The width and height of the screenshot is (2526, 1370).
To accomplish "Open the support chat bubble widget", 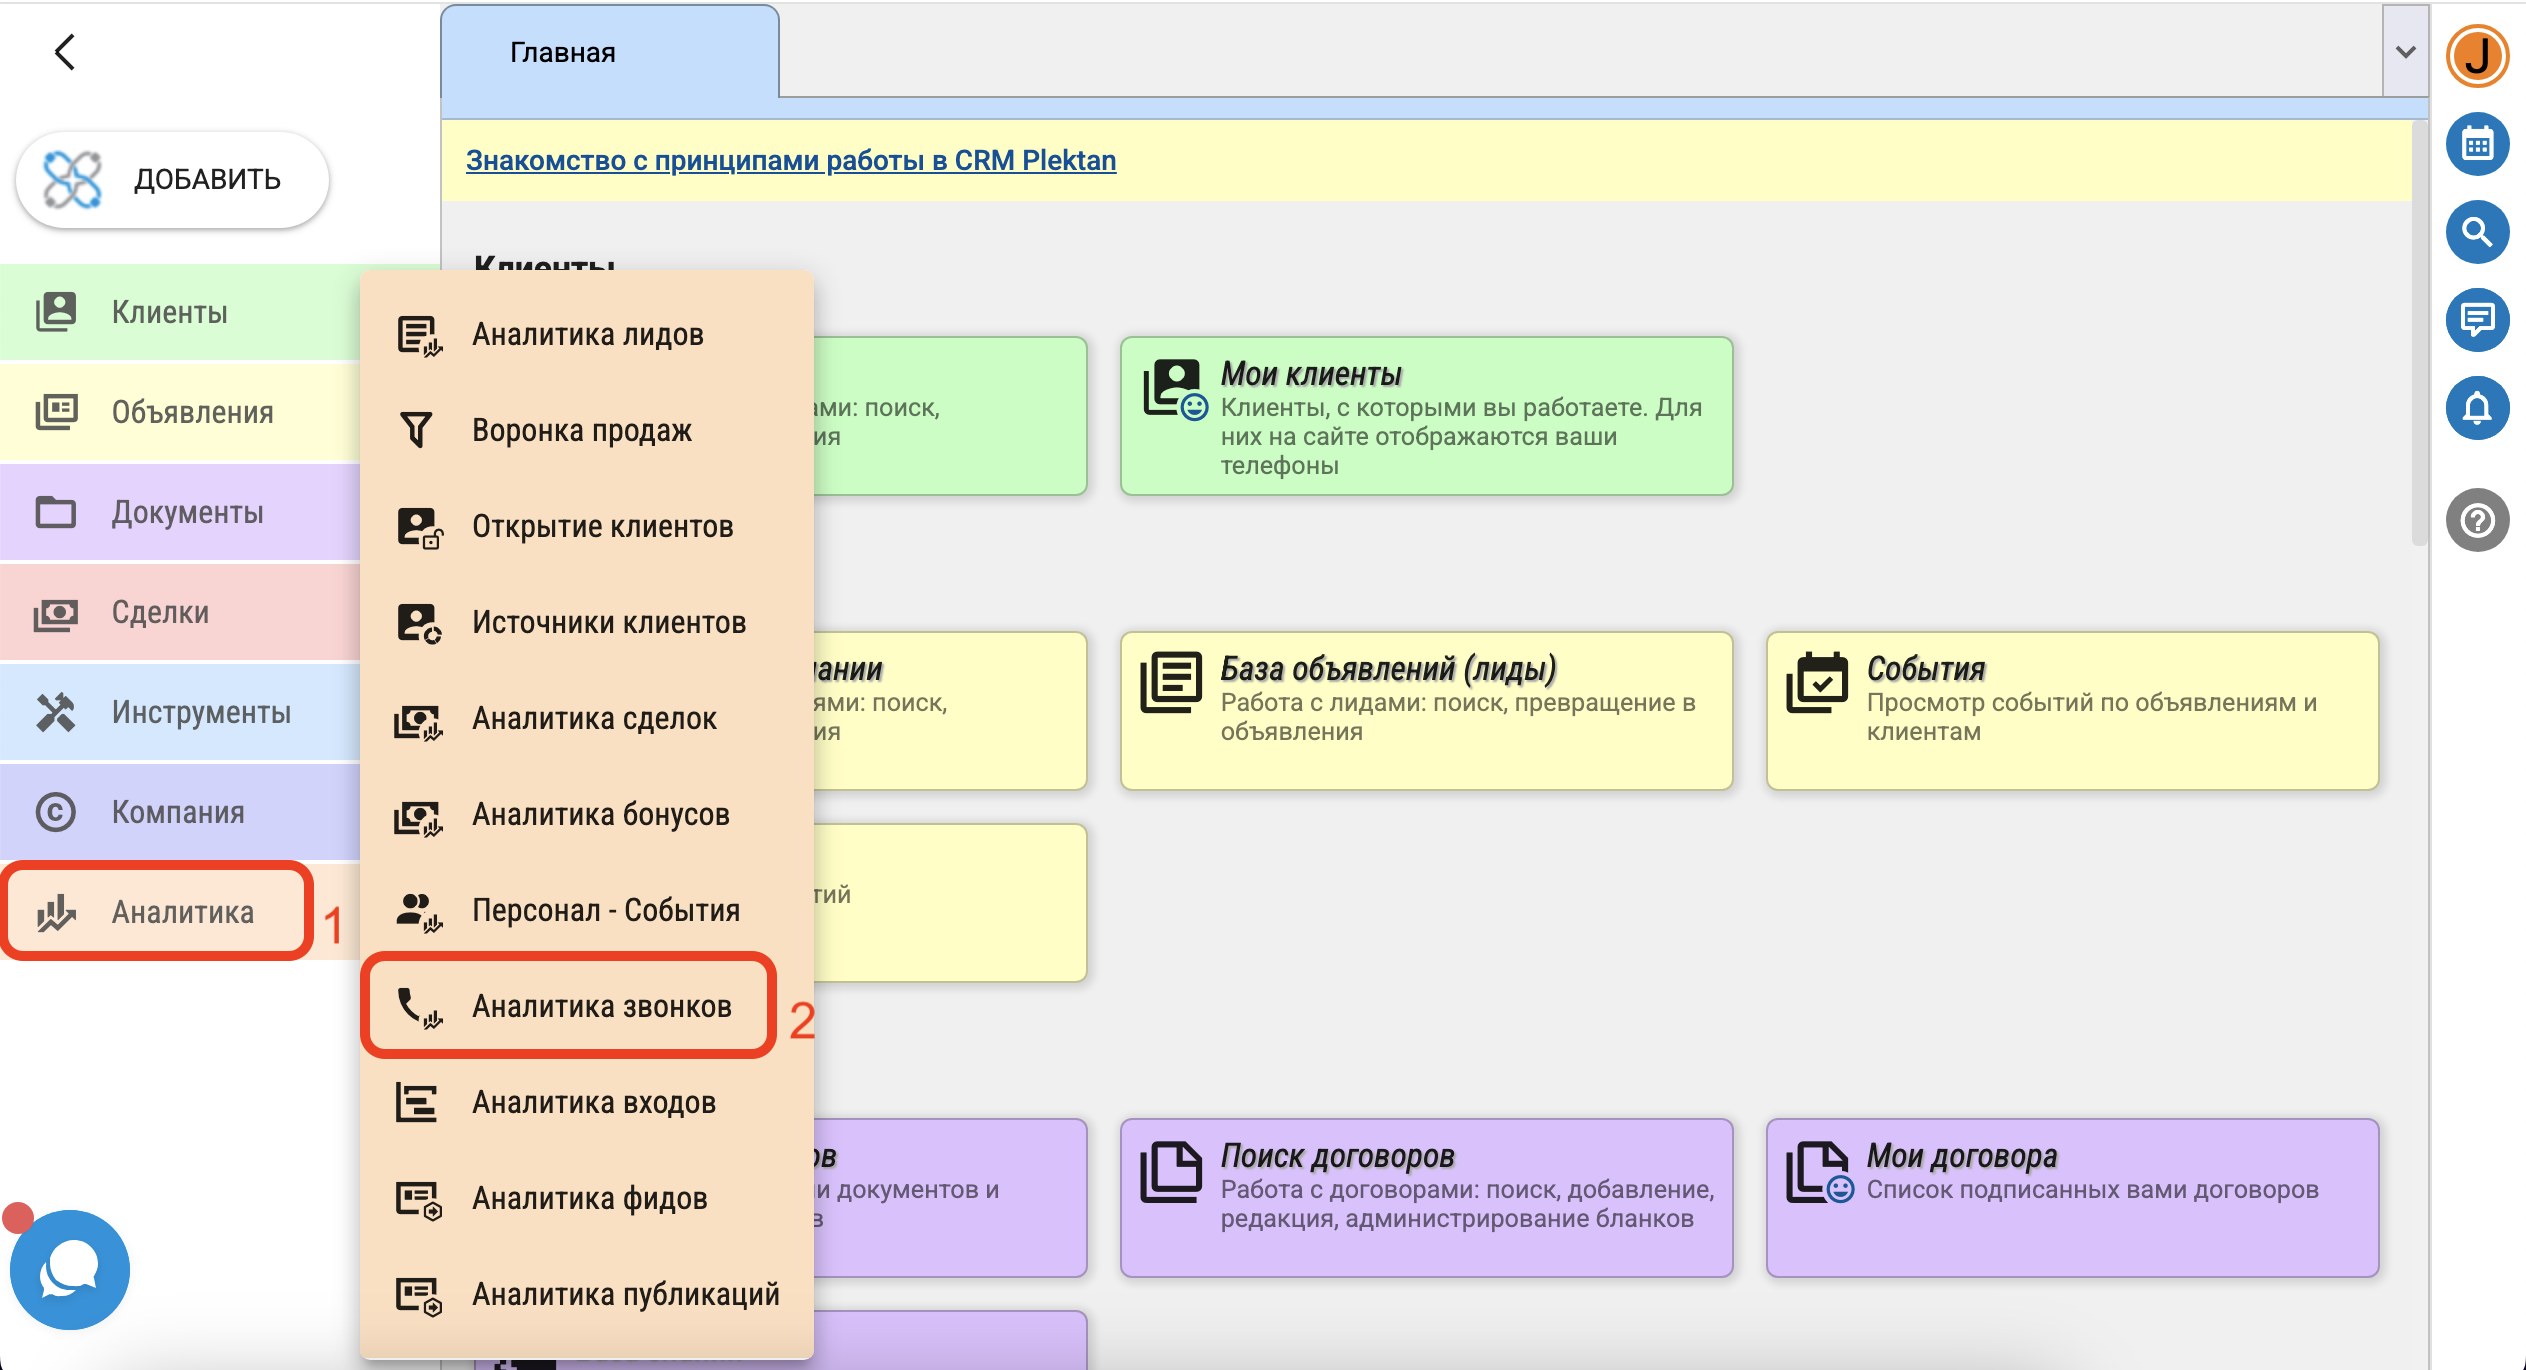I will (x=69, y=1270).
